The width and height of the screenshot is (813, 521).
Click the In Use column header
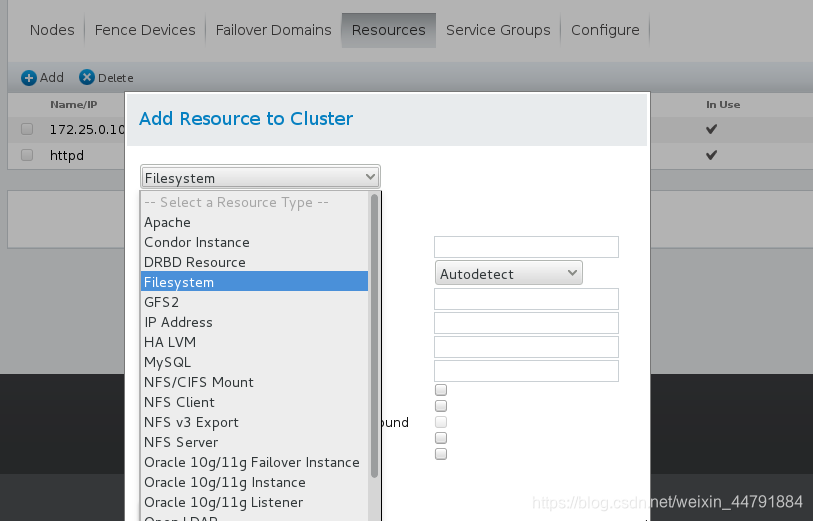click(x=723, y=105)
